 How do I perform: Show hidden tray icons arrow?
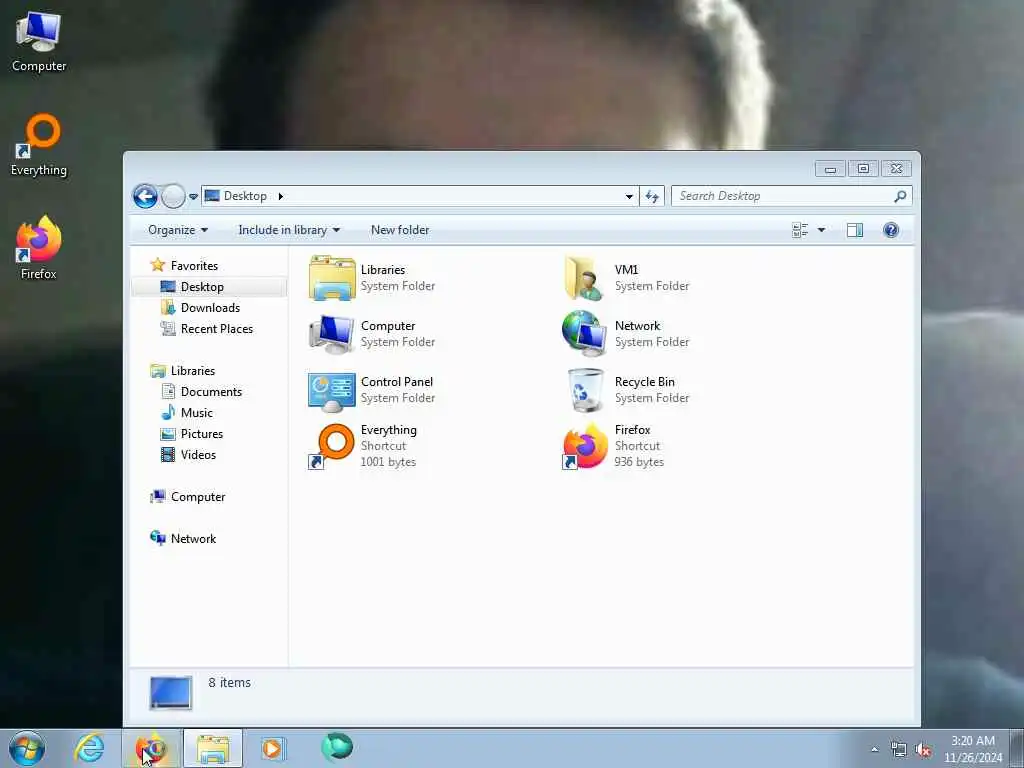(874, 750)
